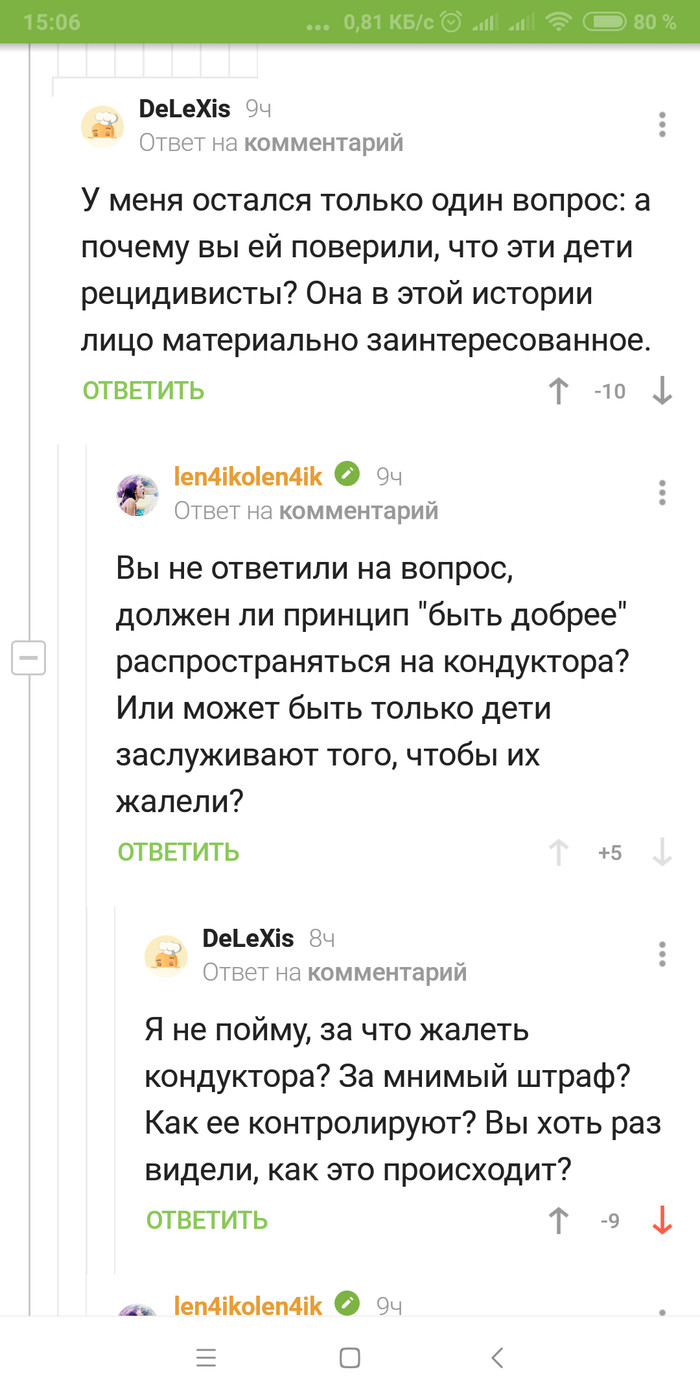Open options menu for DeLeXis's top comment
Screen dimensions: 700x1400
(662, 125)
